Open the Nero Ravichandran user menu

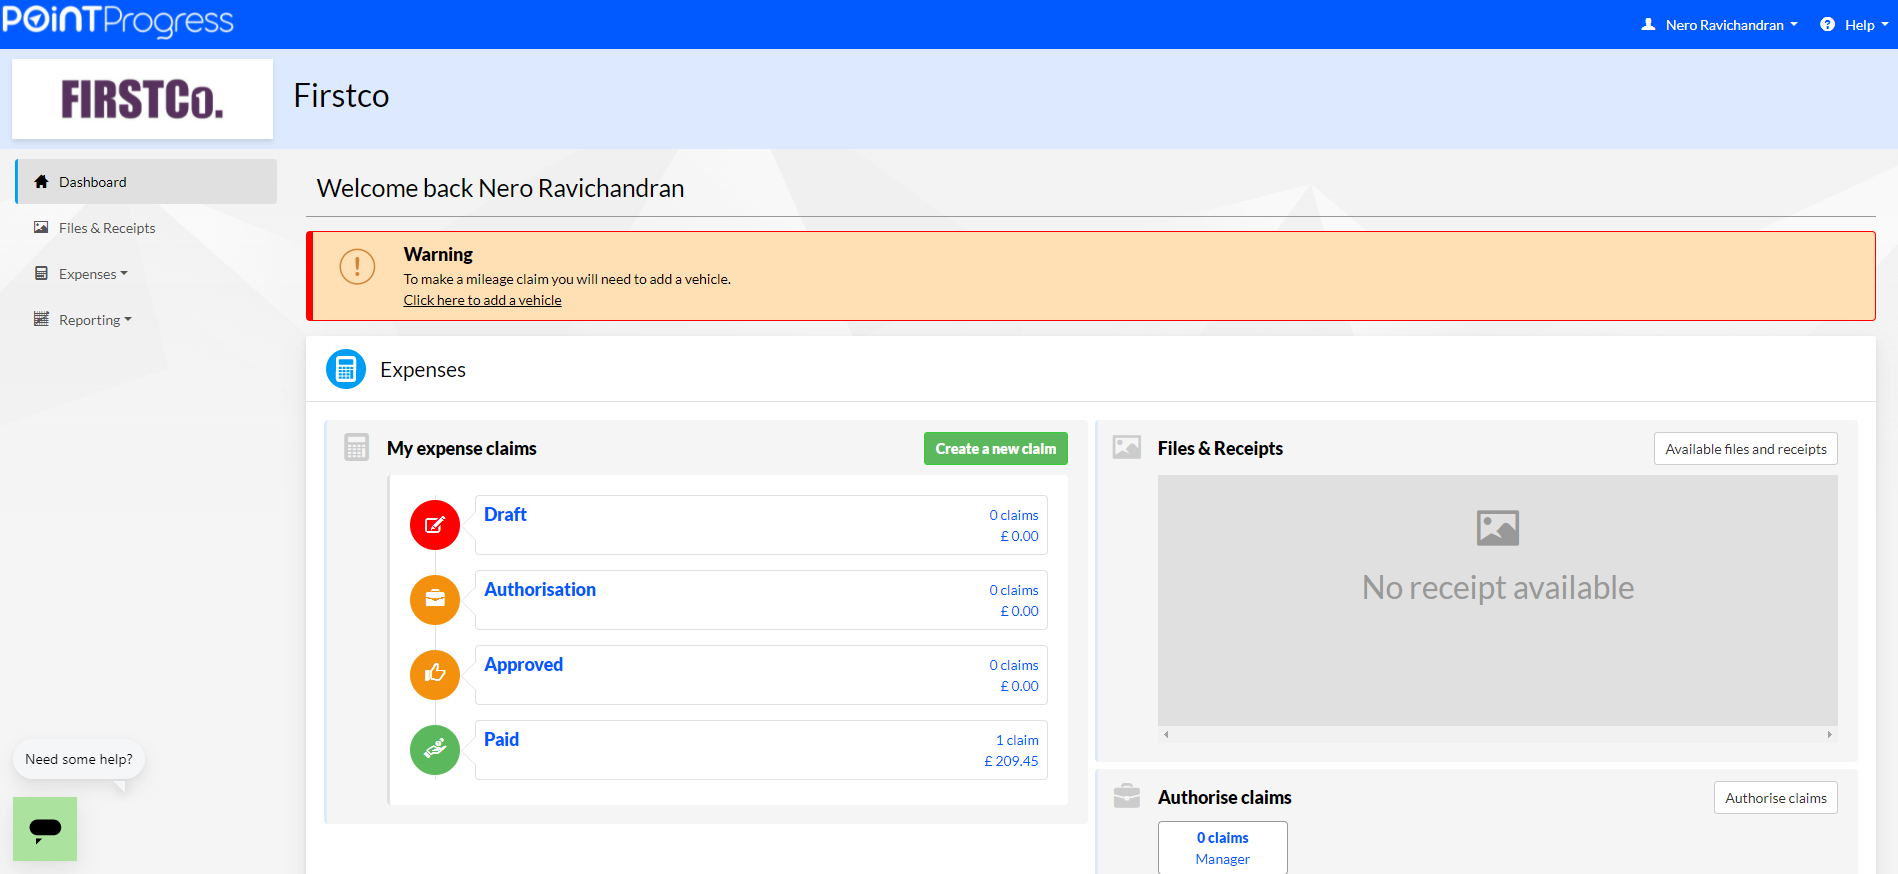[x=1730, y=25]
